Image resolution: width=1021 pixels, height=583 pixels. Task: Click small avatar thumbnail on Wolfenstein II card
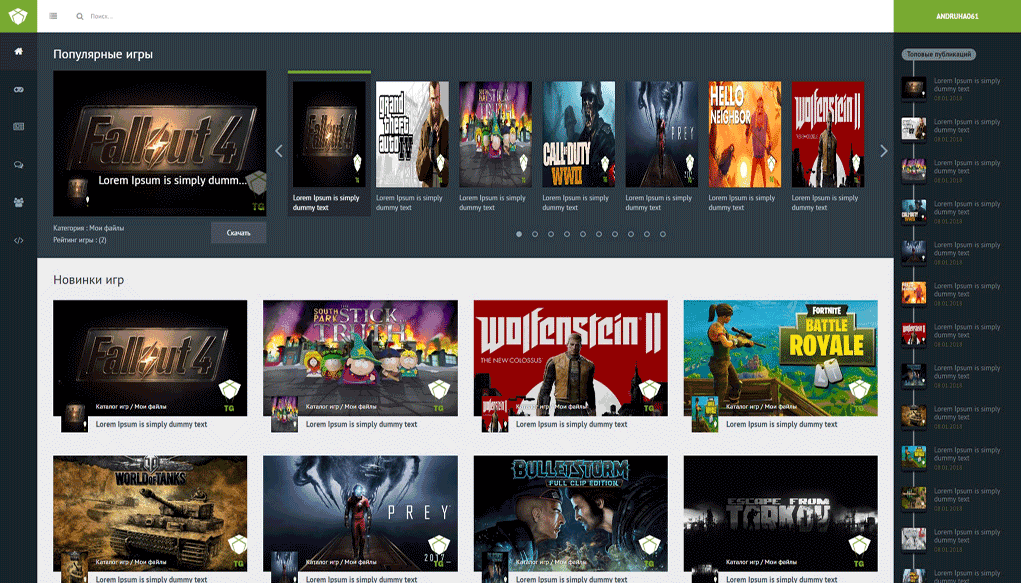tap(494, 414)
